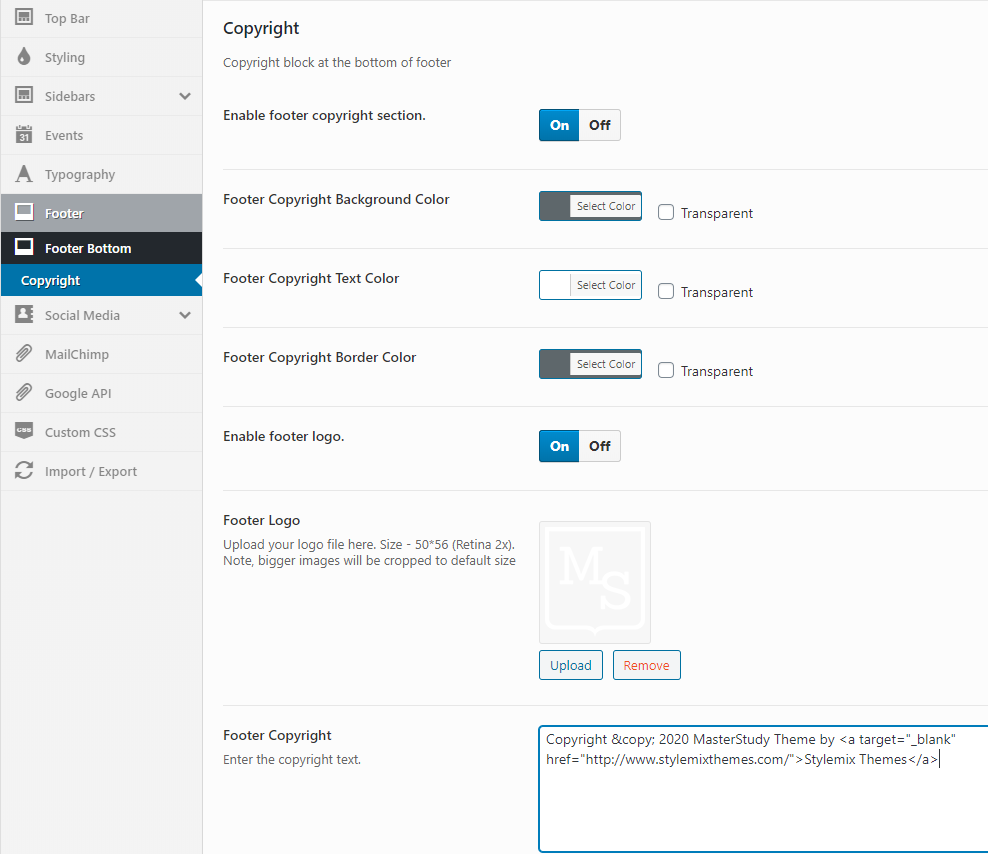The height and width of the screenshot is (854, 988).
Task: Click the Typography letter icon
Action: pos(24,174)
